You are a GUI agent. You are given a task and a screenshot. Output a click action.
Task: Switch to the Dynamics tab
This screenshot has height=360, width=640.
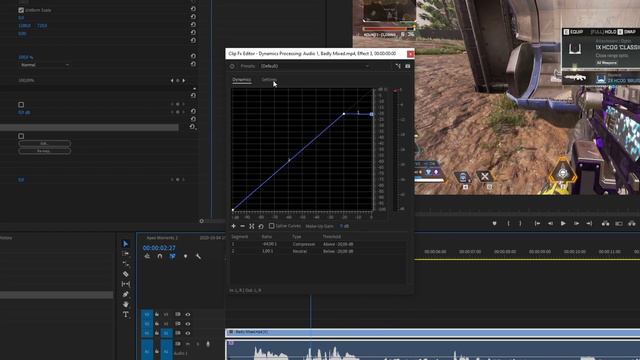[242, 80]
